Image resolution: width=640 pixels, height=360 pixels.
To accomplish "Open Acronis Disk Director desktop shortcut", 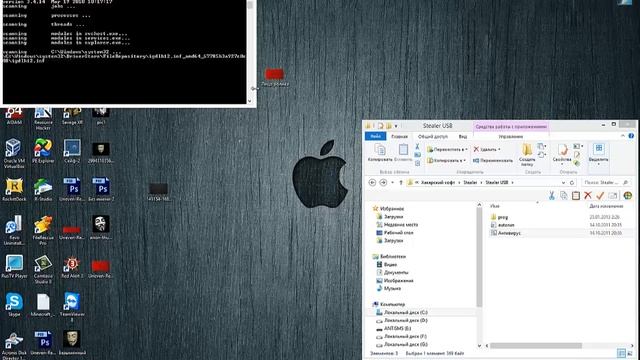I will [14, 345].
